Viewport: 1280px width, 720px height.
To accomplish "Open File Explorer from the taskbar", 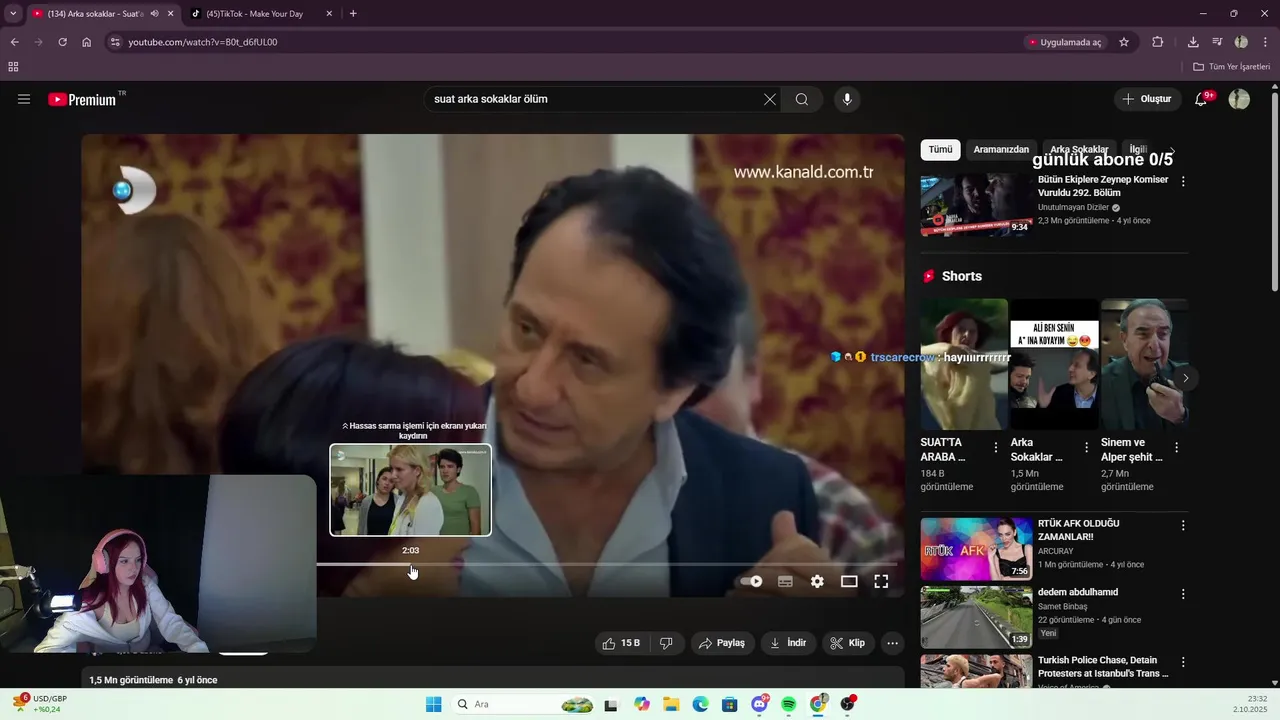I will pos(671,704).
